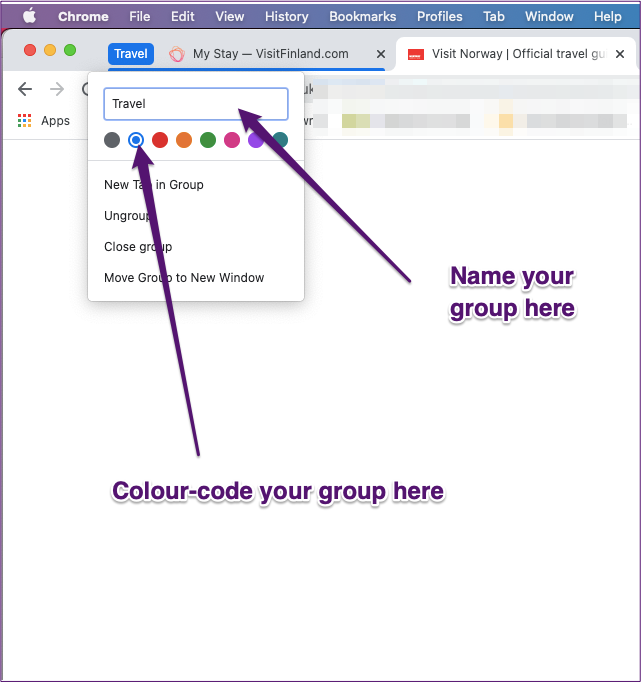Viewport: 641px width, 682px height.
Task: Close the My Stay VisitFinland tab
Action: click(381, 54)
